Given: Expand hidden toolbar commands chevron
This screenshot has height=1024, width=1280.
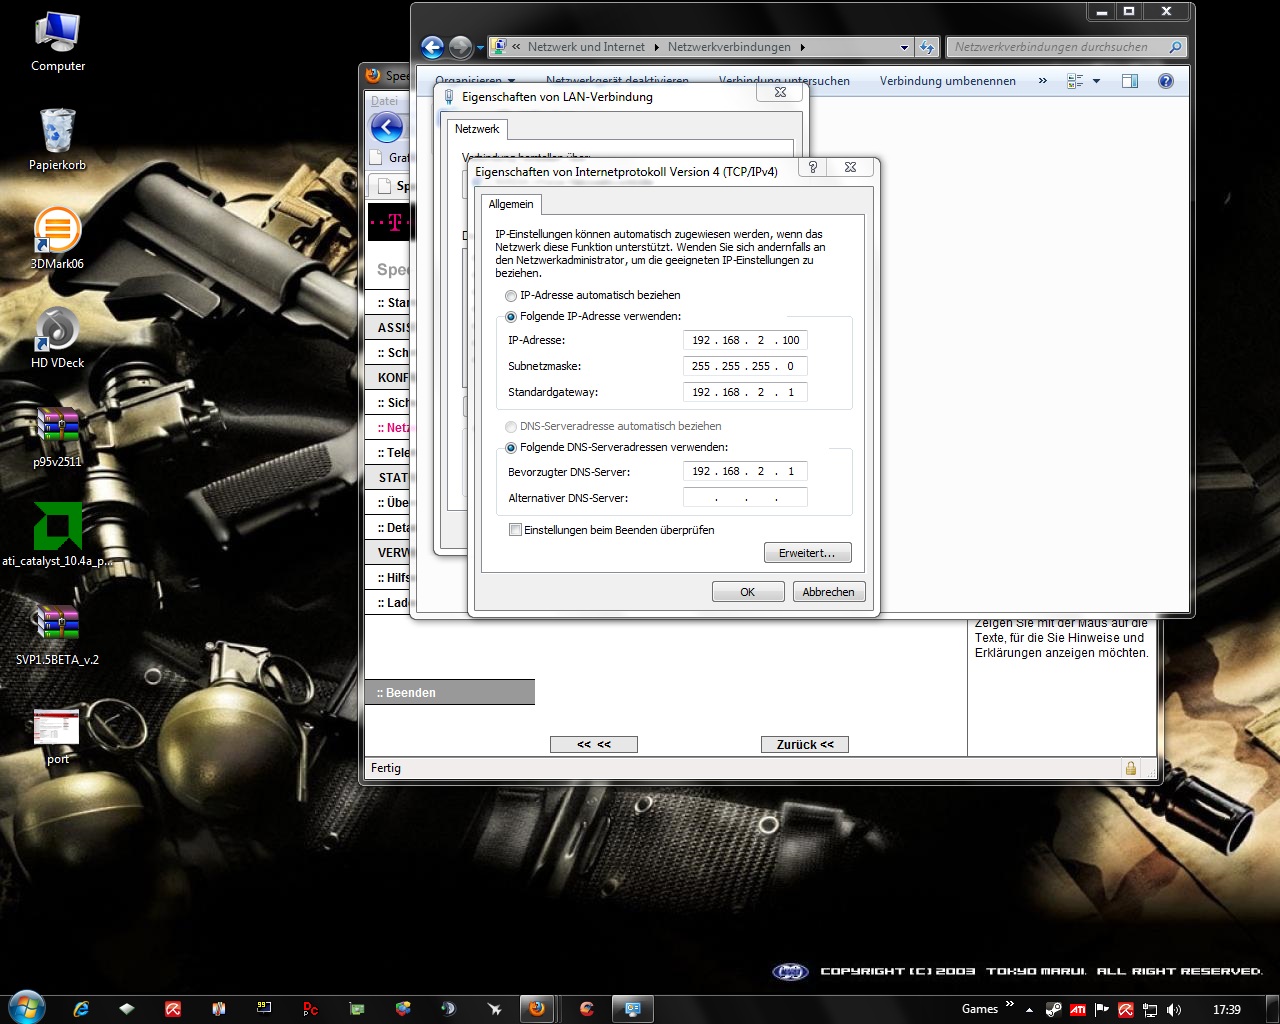Looking at the screenshot, I should (x=1043, y=81).
